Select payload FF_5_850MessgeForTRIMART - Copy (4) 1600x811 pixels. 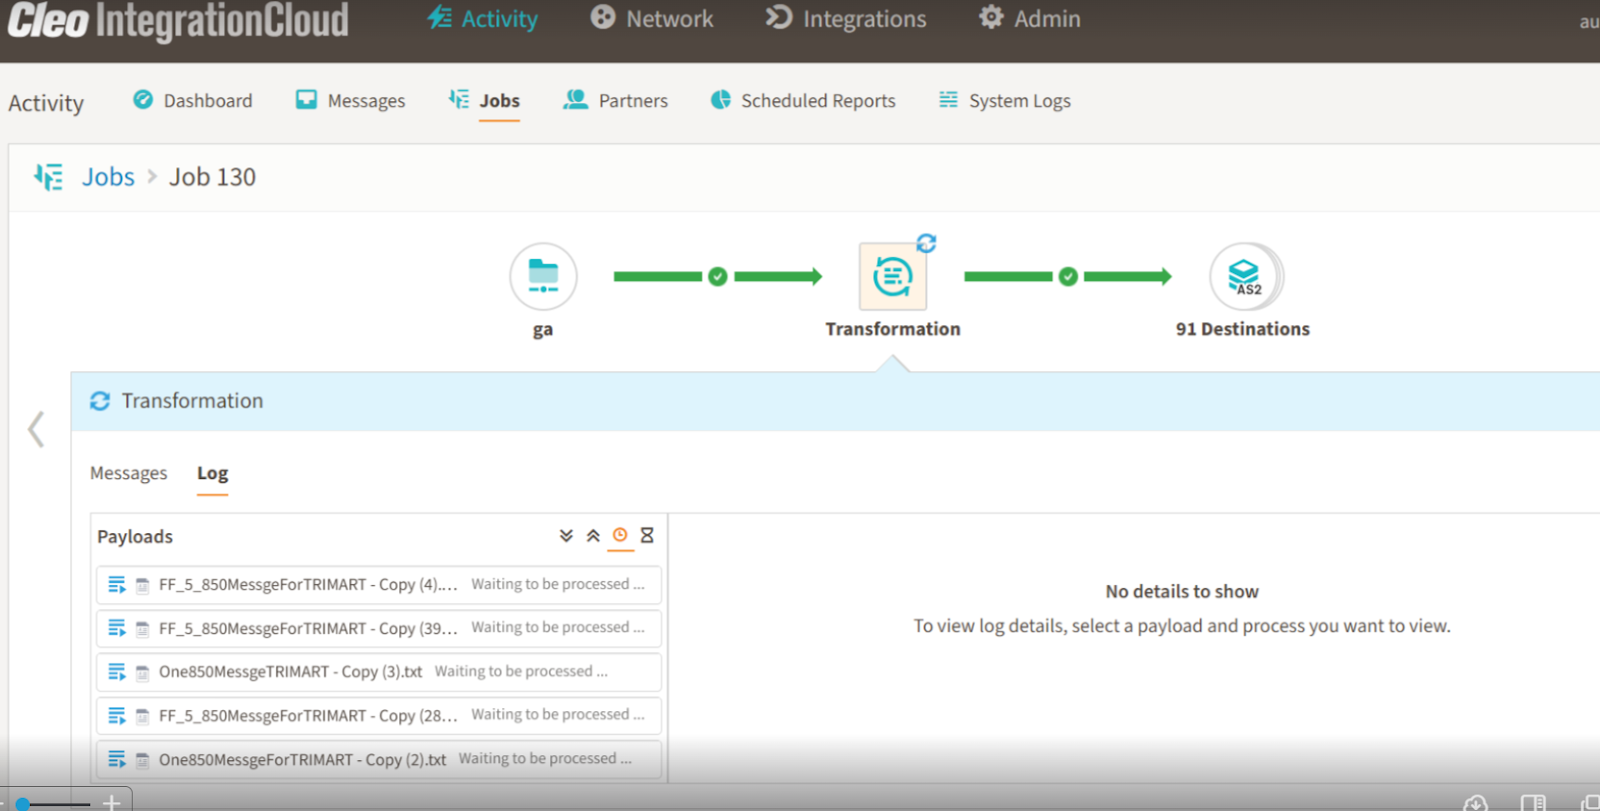(x=379, y=585)
